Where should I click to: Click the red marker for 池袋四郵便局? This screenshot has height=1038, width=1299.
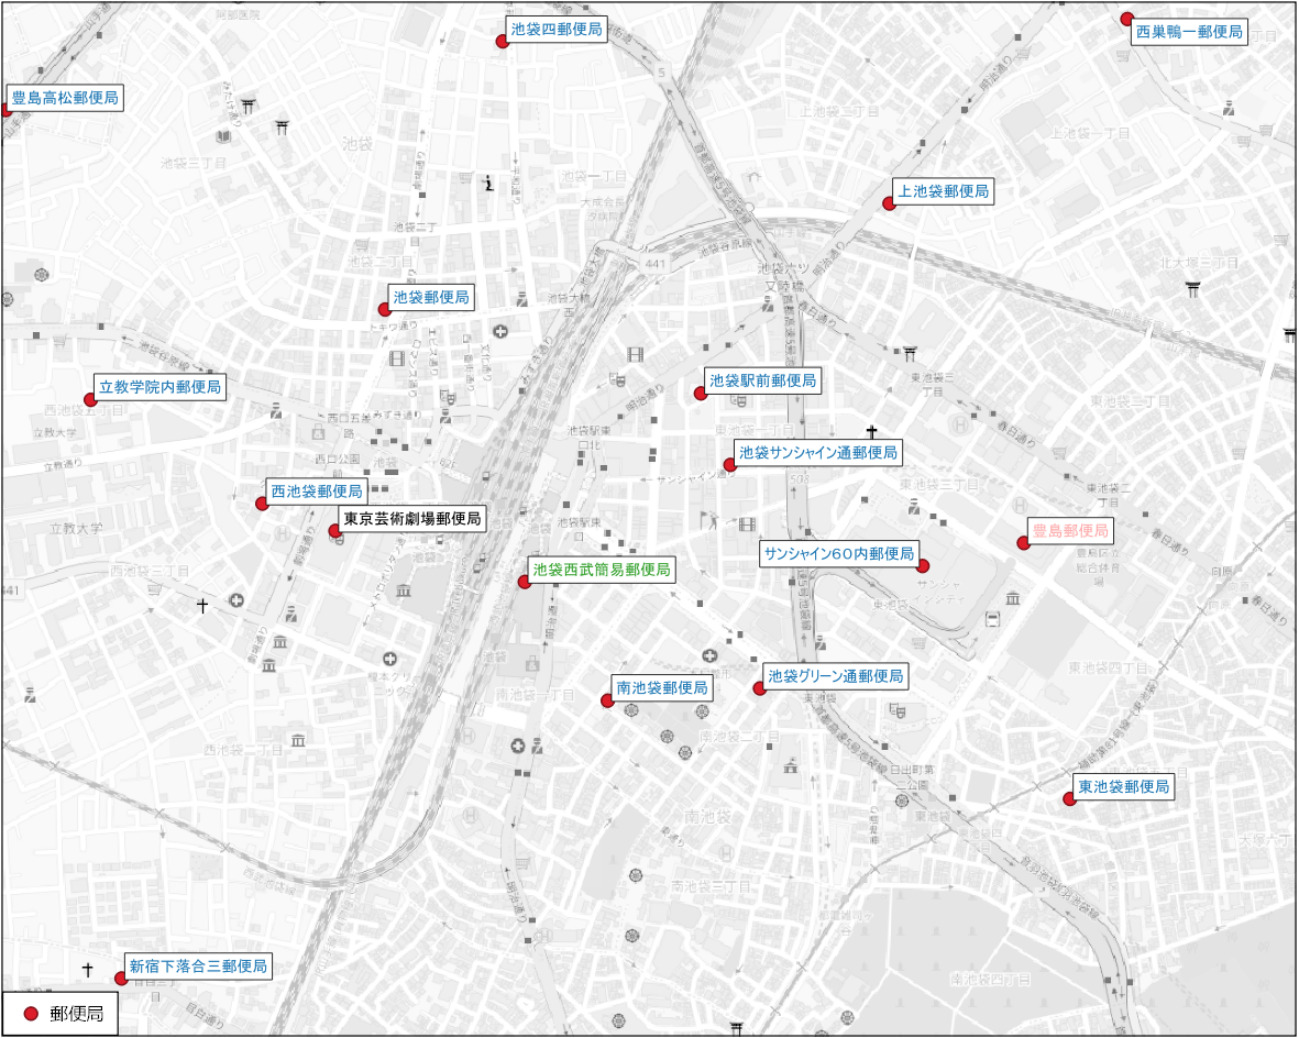click(x=502, y=41)
